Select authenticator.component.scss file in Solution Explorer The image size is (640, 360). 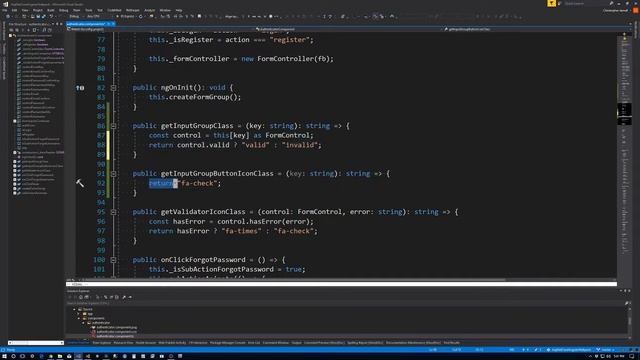click(x=116, y=332)
